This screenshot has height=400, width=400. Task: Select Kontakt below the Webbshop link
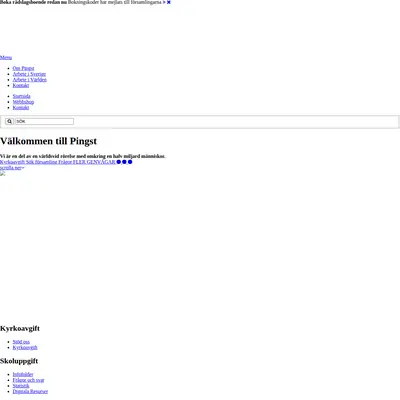[21, 107]
